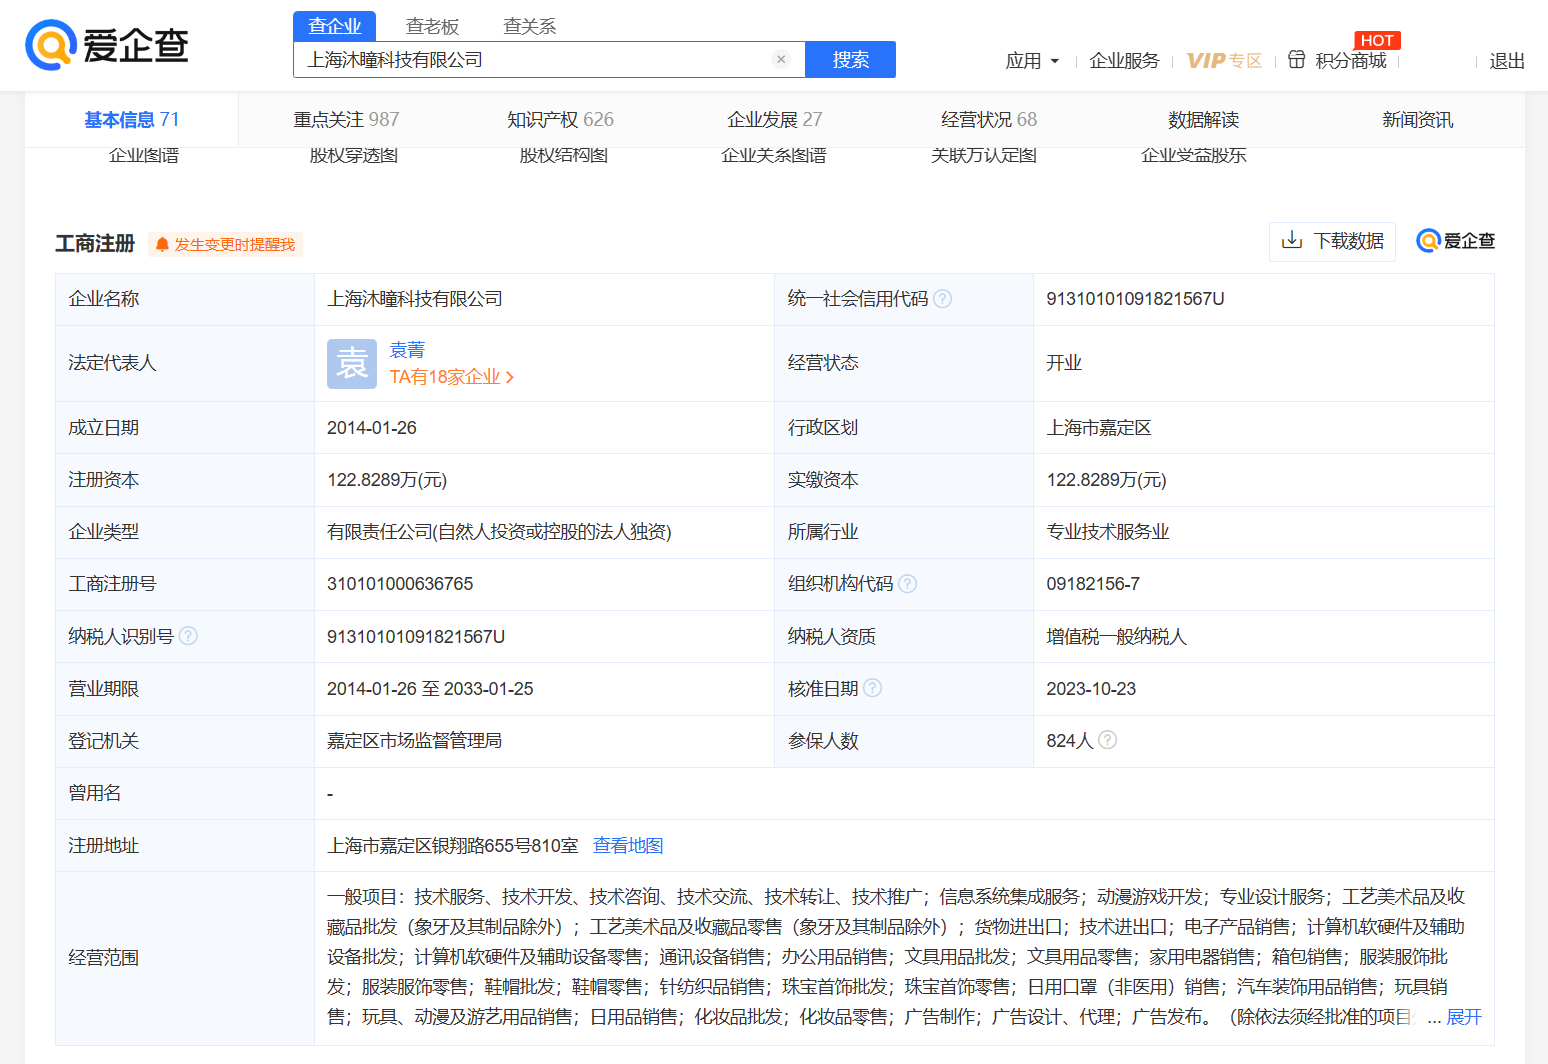Click the 搜索 search button
Screen dimensions: 1548x1064
tap(849, 59)
